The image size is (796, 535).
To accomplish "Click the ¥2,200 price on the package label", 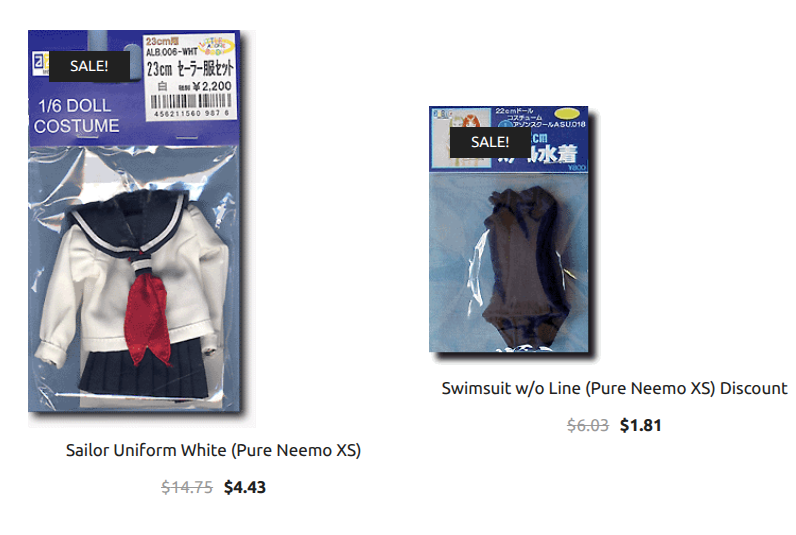I will [216, 86].
